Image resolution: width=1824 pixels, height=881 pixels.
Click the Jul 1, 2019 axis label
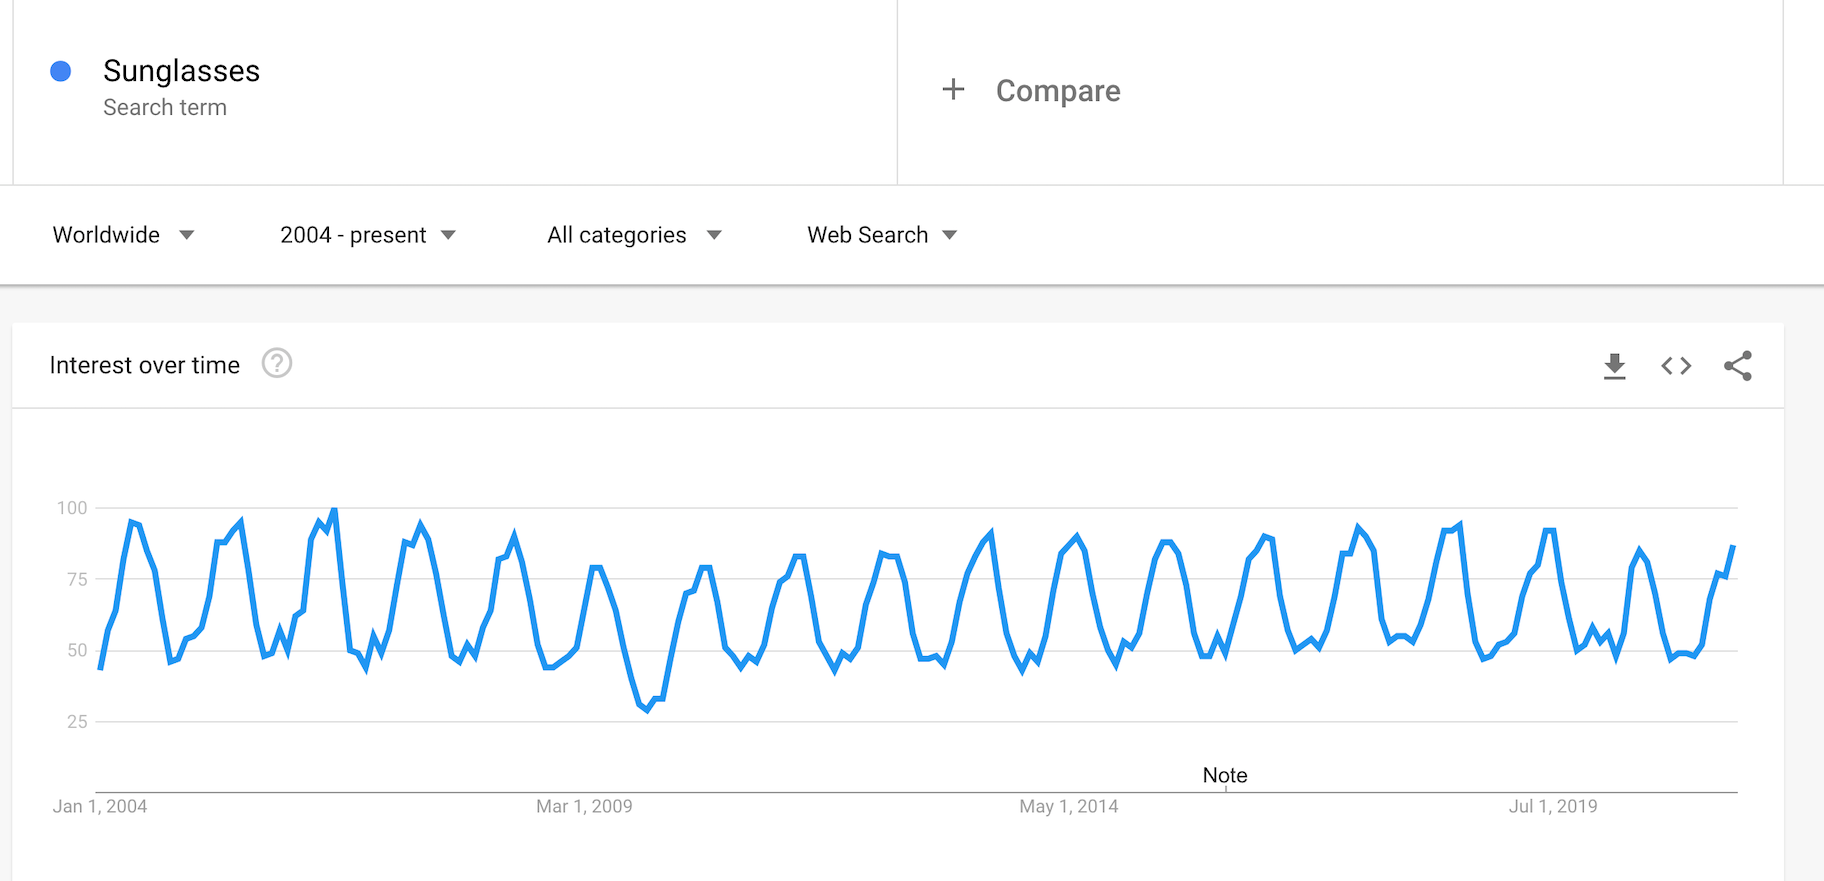coord(1552,806)
